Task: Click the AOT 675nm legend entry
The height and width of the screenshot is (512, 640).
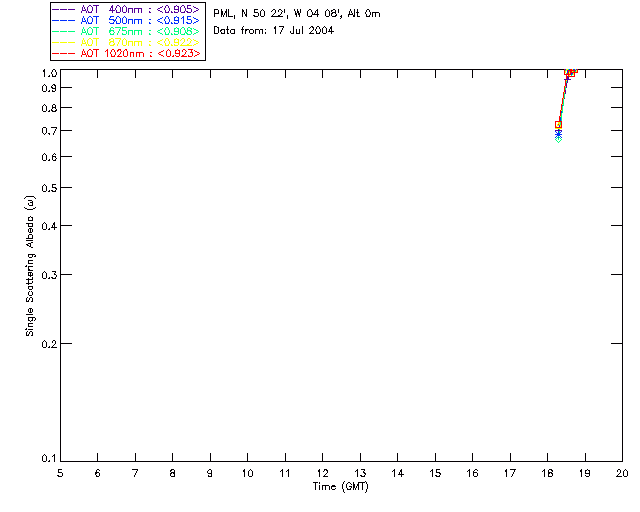Action: coord(126,31)
